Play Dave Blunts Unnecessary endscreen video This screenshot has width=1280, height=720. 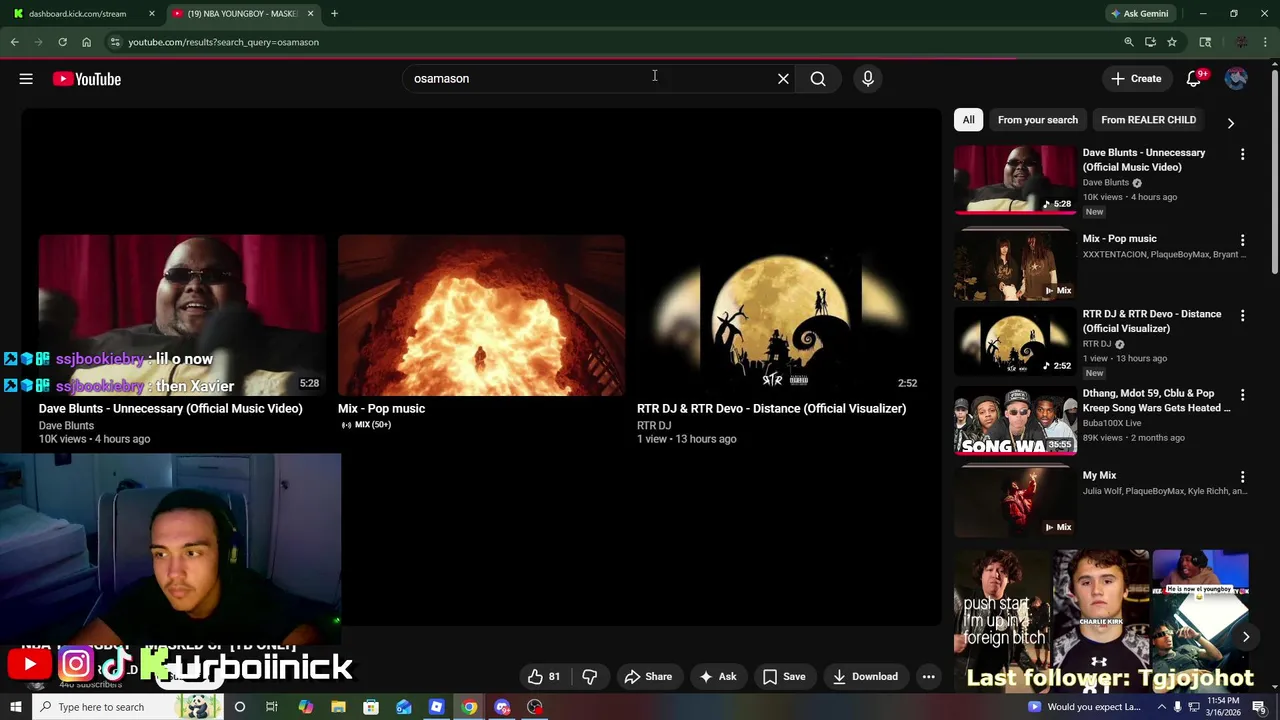tap(182, 315)
